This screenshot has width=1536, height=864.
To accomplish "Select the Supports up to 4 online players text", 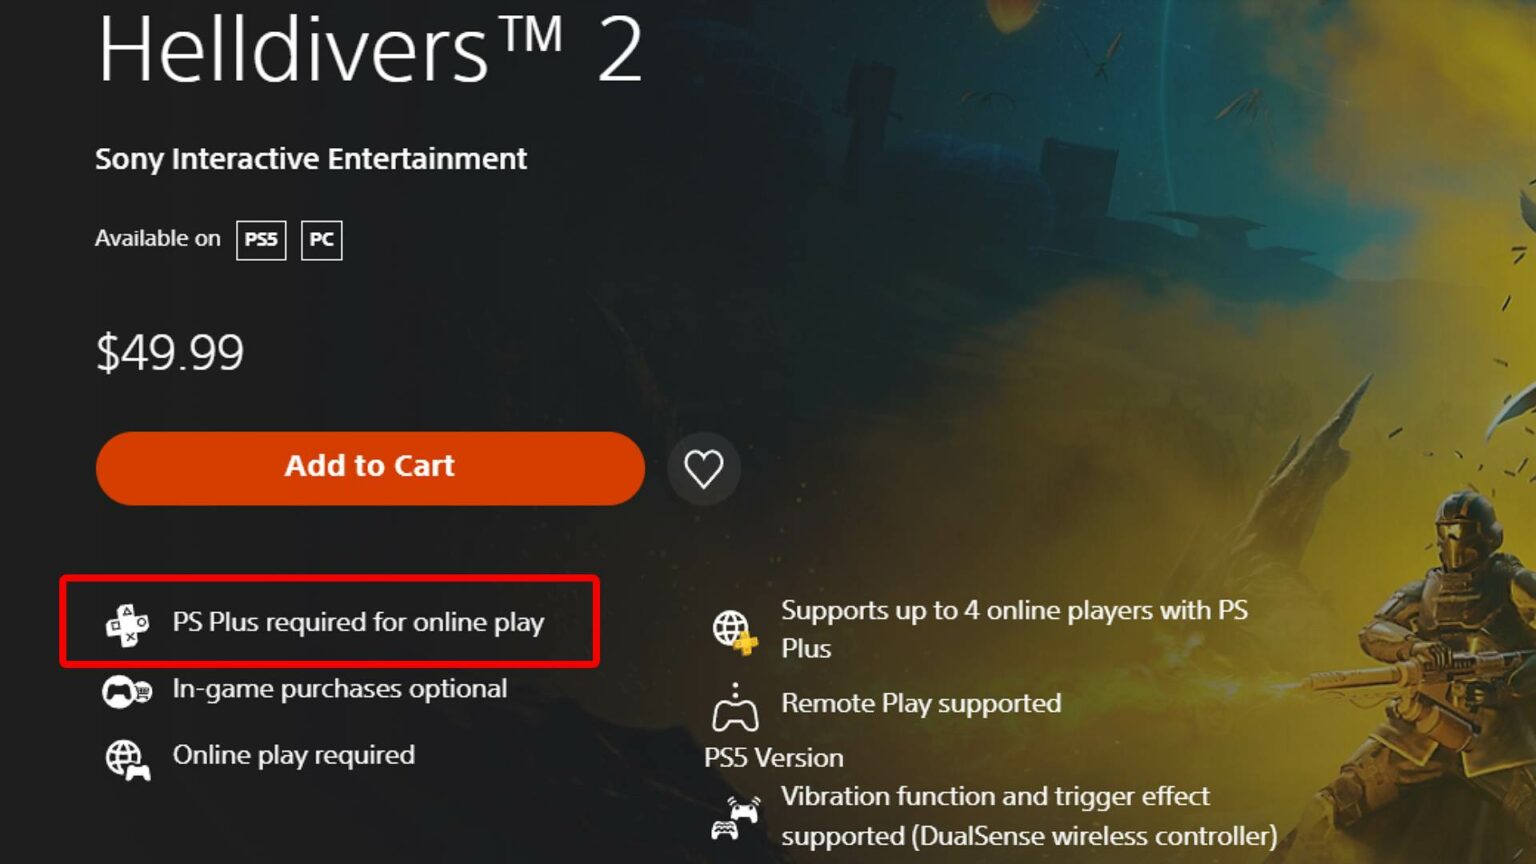I will (x=1014, y=629).
